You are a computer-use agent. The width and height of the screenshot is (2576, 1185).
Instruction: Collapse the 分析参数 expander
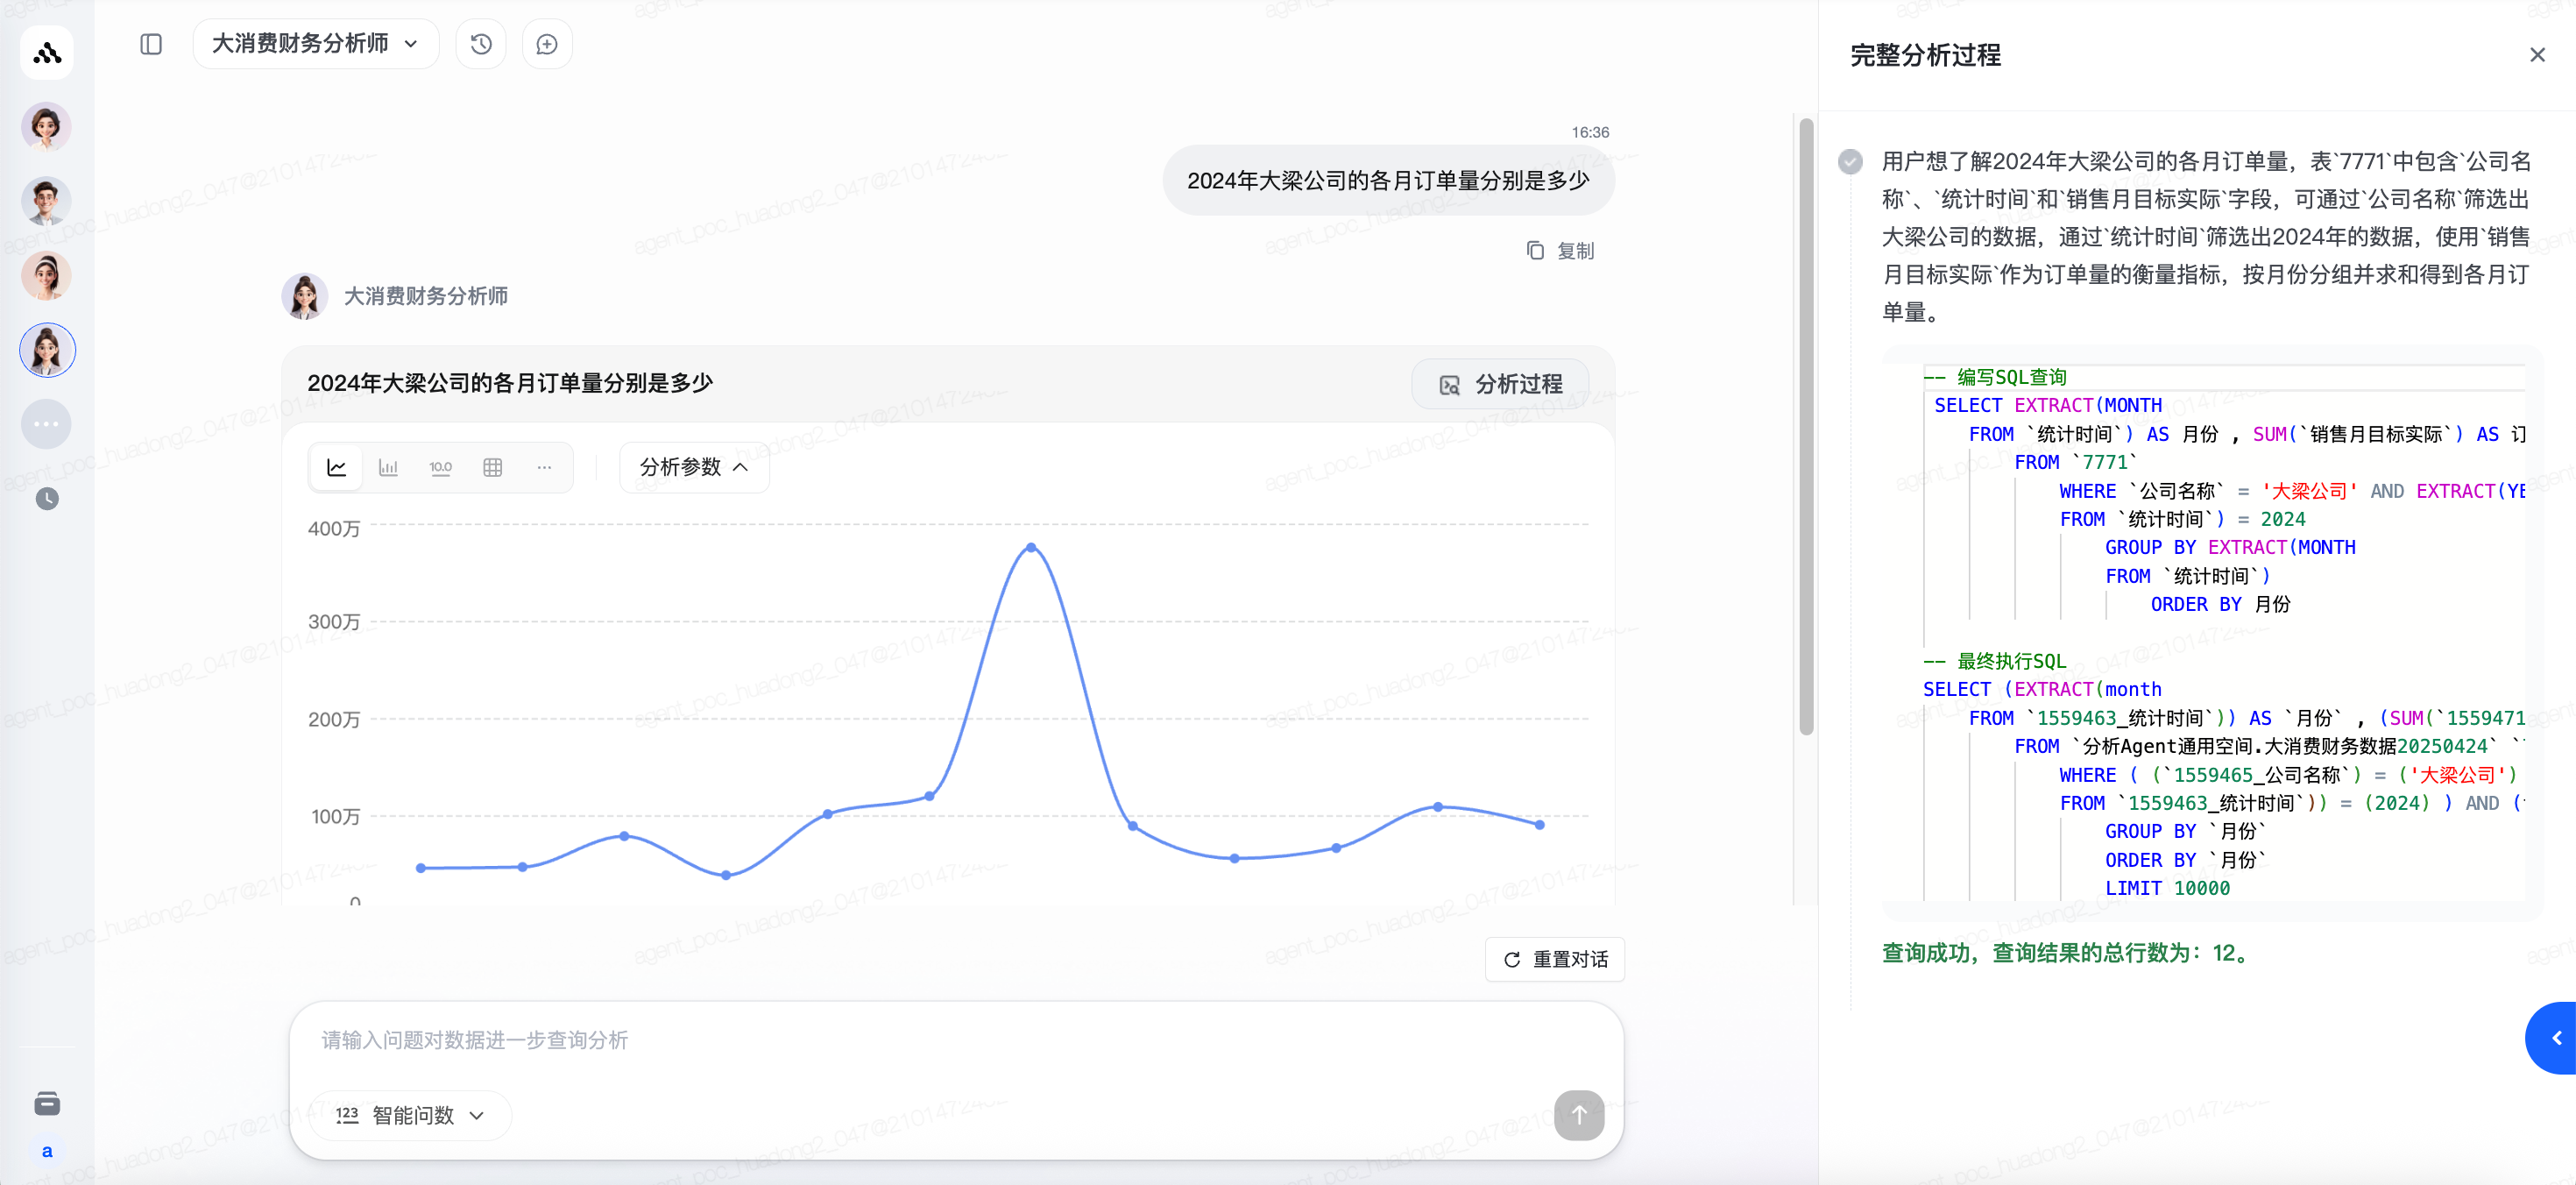point(694,467)
